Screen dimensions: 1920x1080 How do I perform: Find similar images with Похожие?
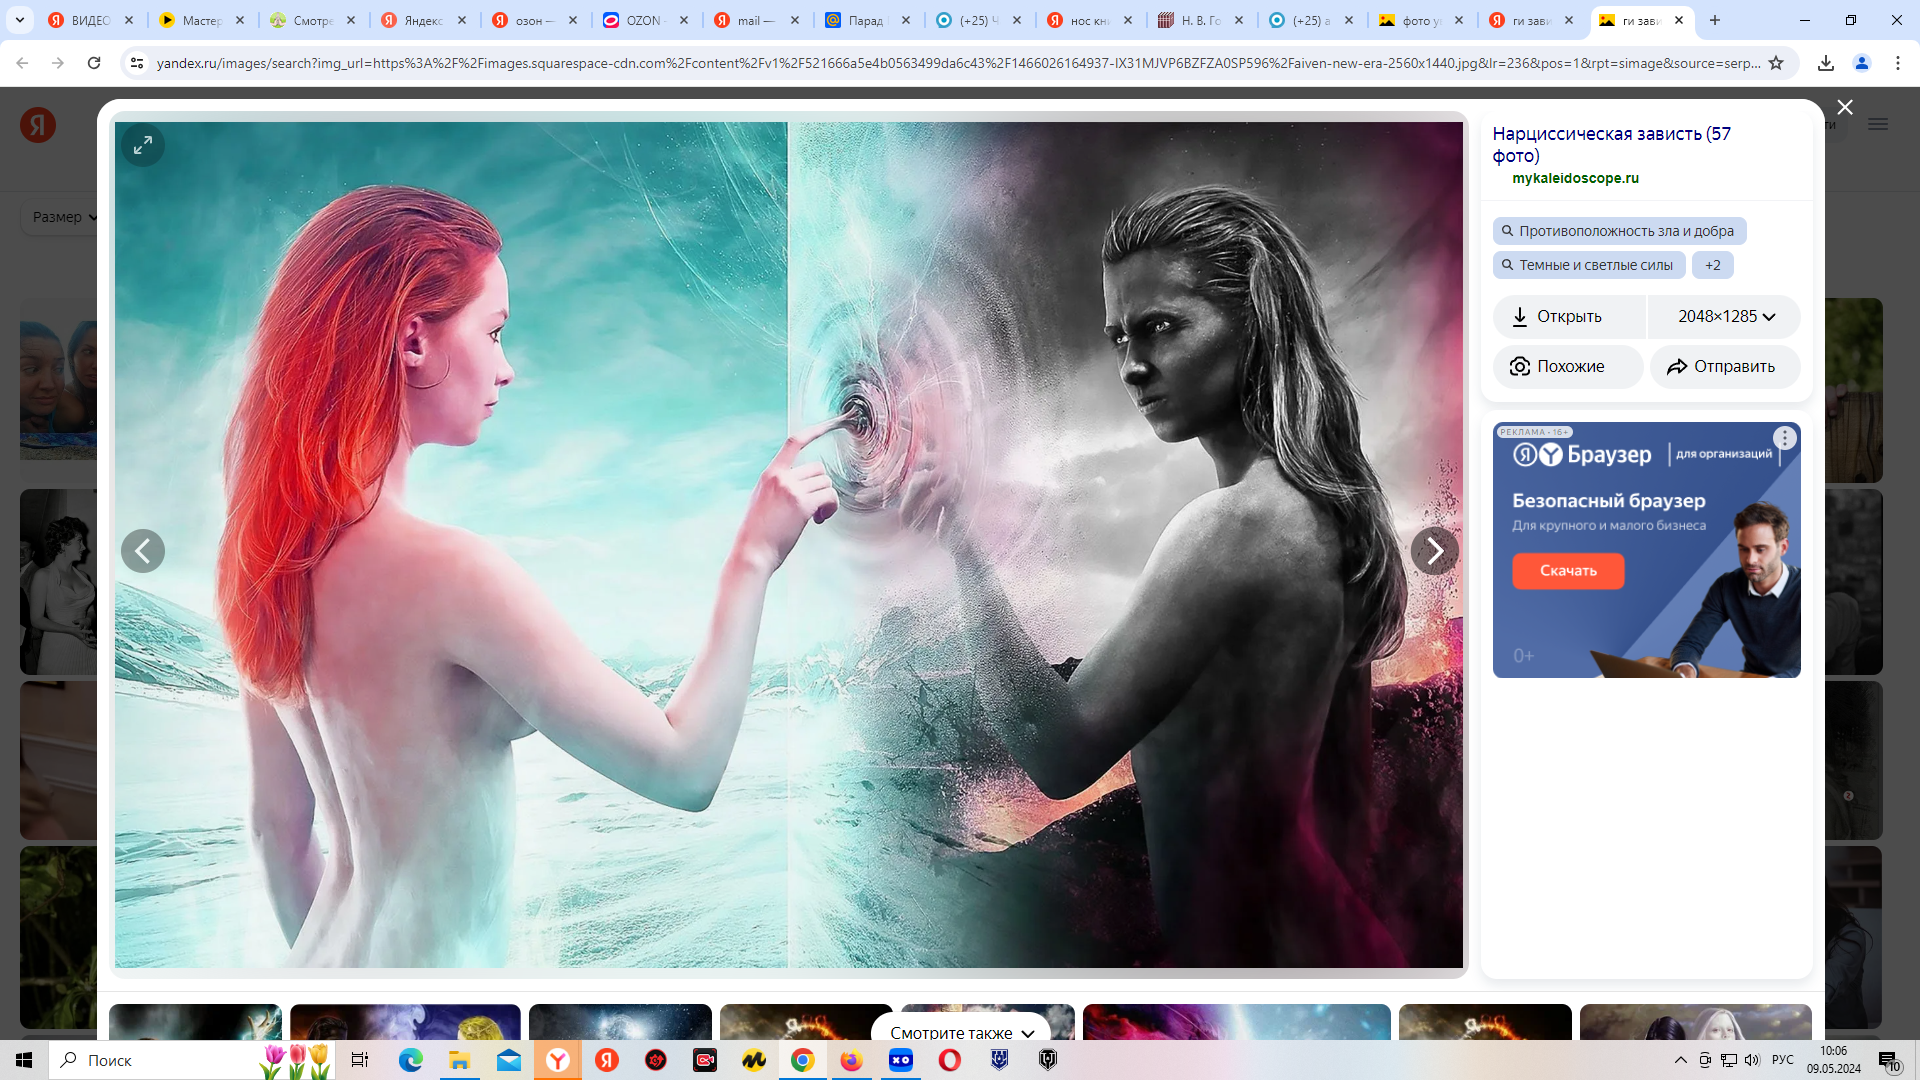pos(1568,367)
